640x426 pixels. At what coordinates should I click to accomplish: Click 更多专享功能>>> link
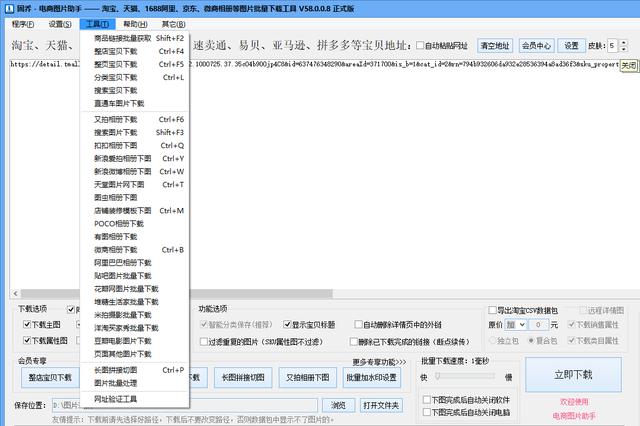[x=380, y=362]
